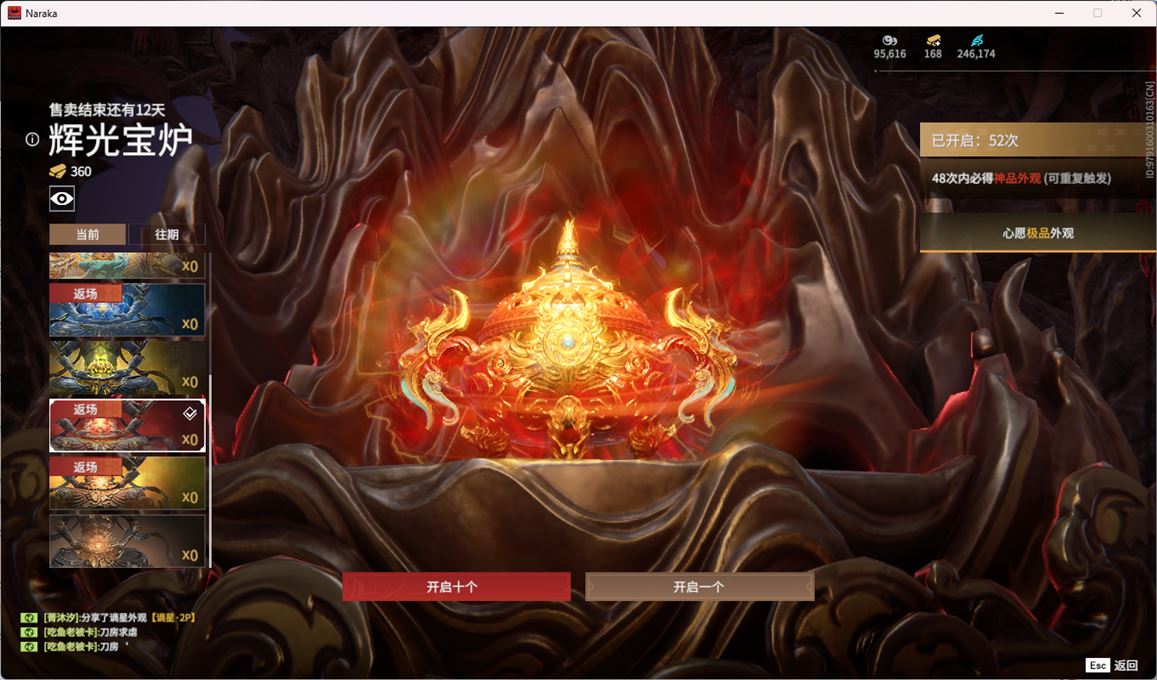1157x680 pixels.
Task: Click the red 开启十个 button
Action: click(456, 587)
